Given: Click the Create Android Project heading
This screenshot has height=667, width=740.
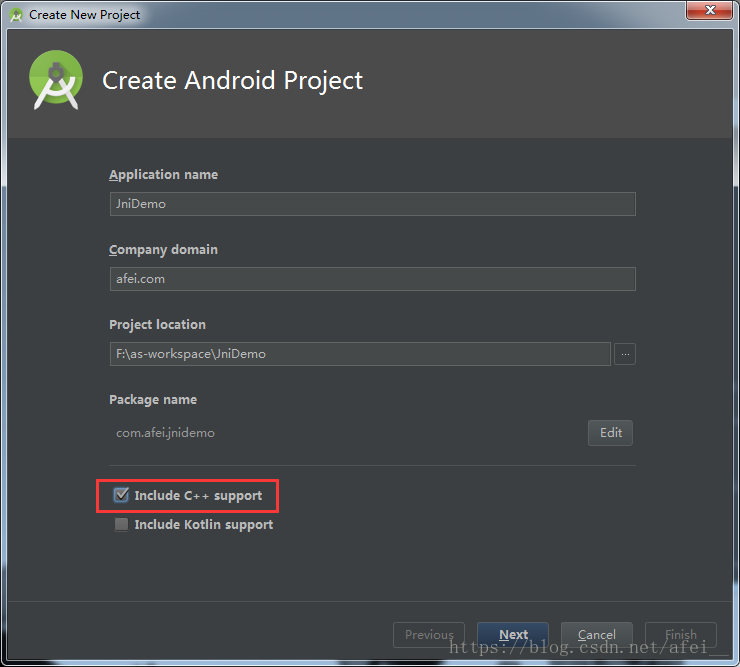Looking at the screenshot, I should (x=232, y=80).
